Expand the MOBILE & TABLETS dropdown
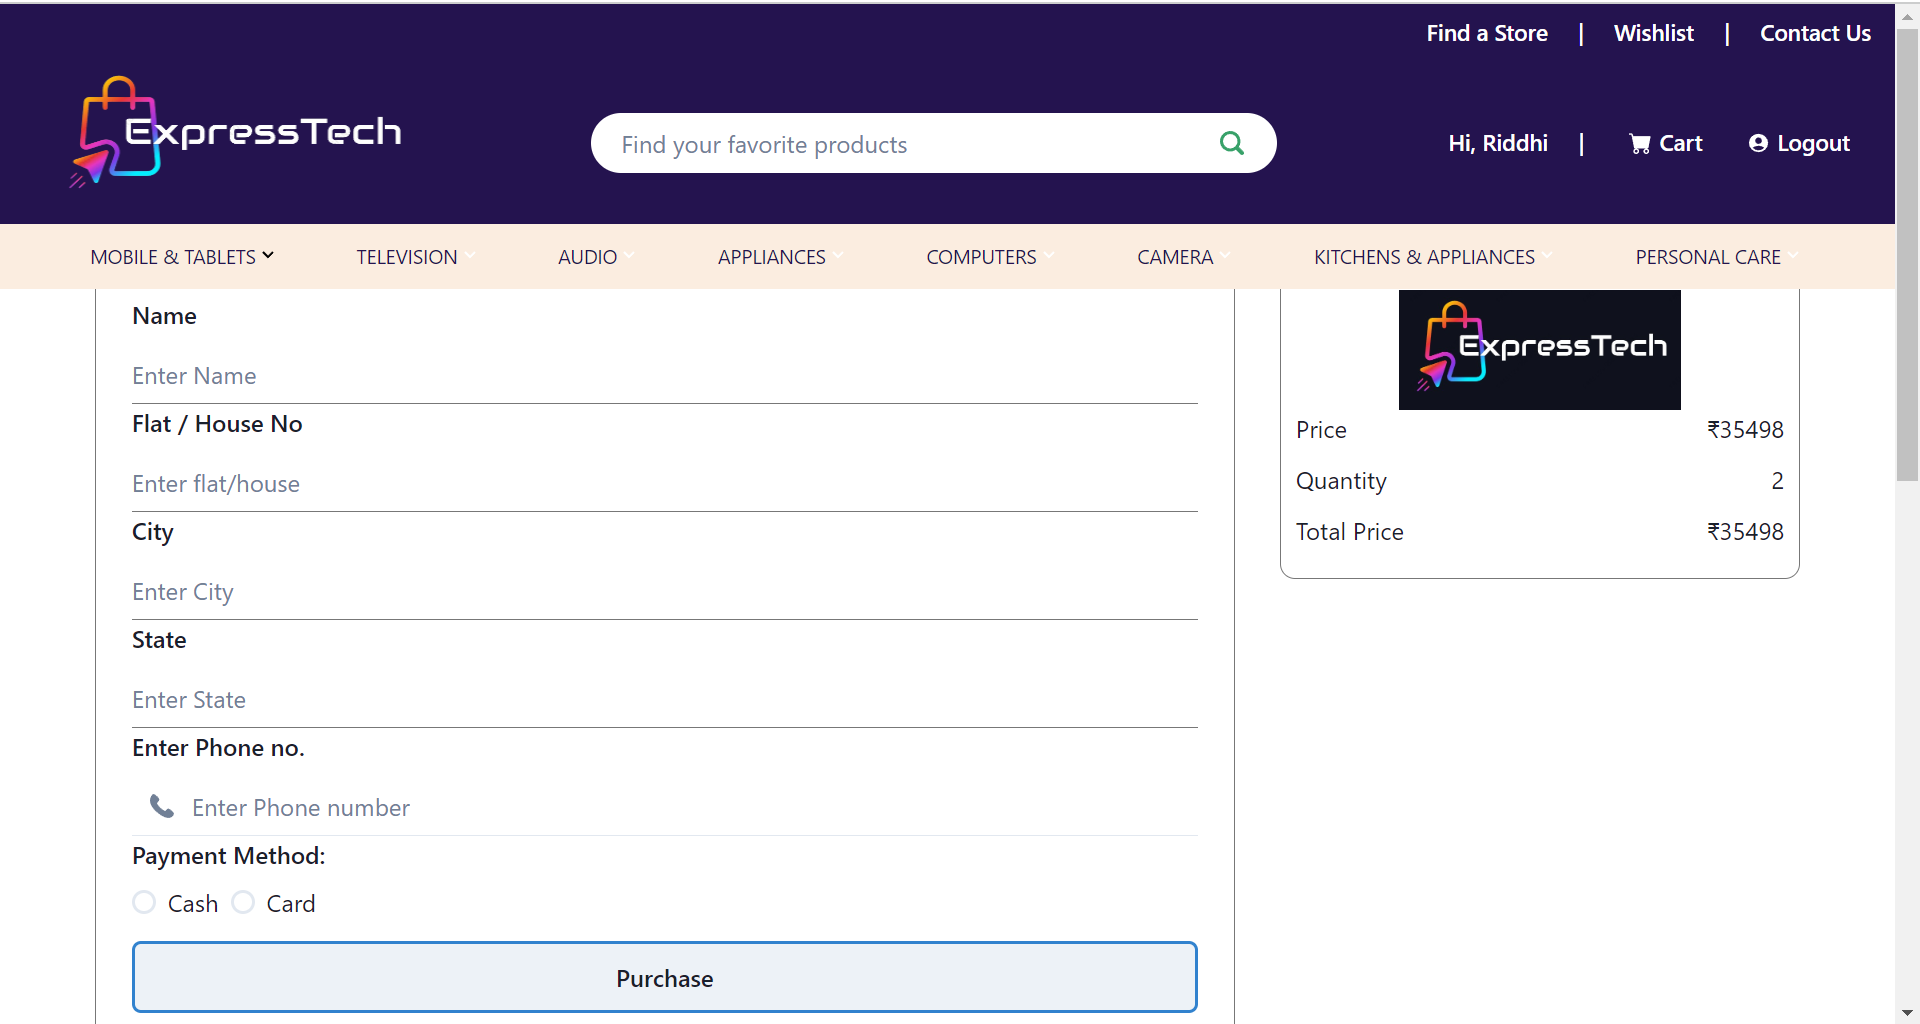This screenshot has width=1920, height=1024. click(x=182, y=256)
